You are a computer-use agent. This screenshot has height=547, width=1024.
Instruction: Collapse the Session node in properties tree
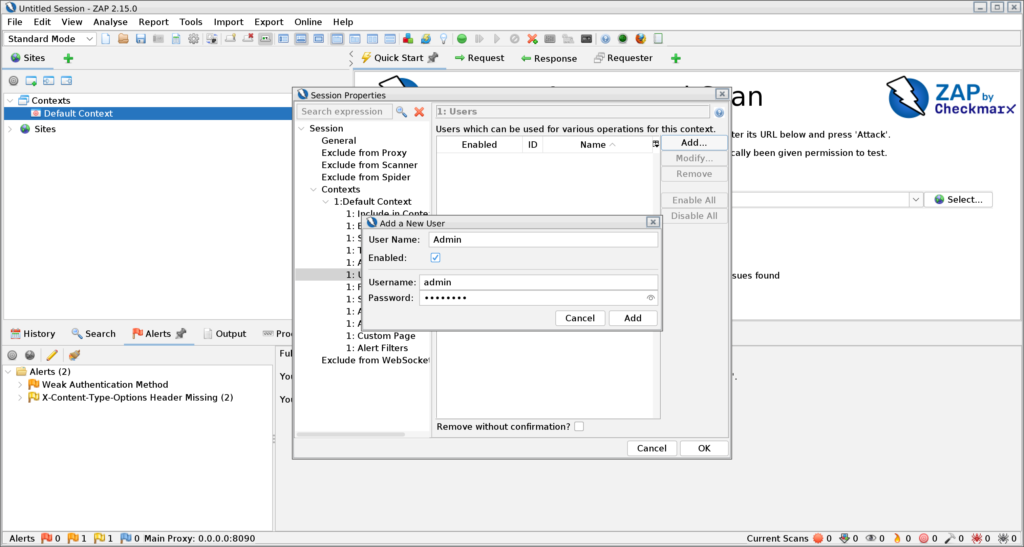301,129
